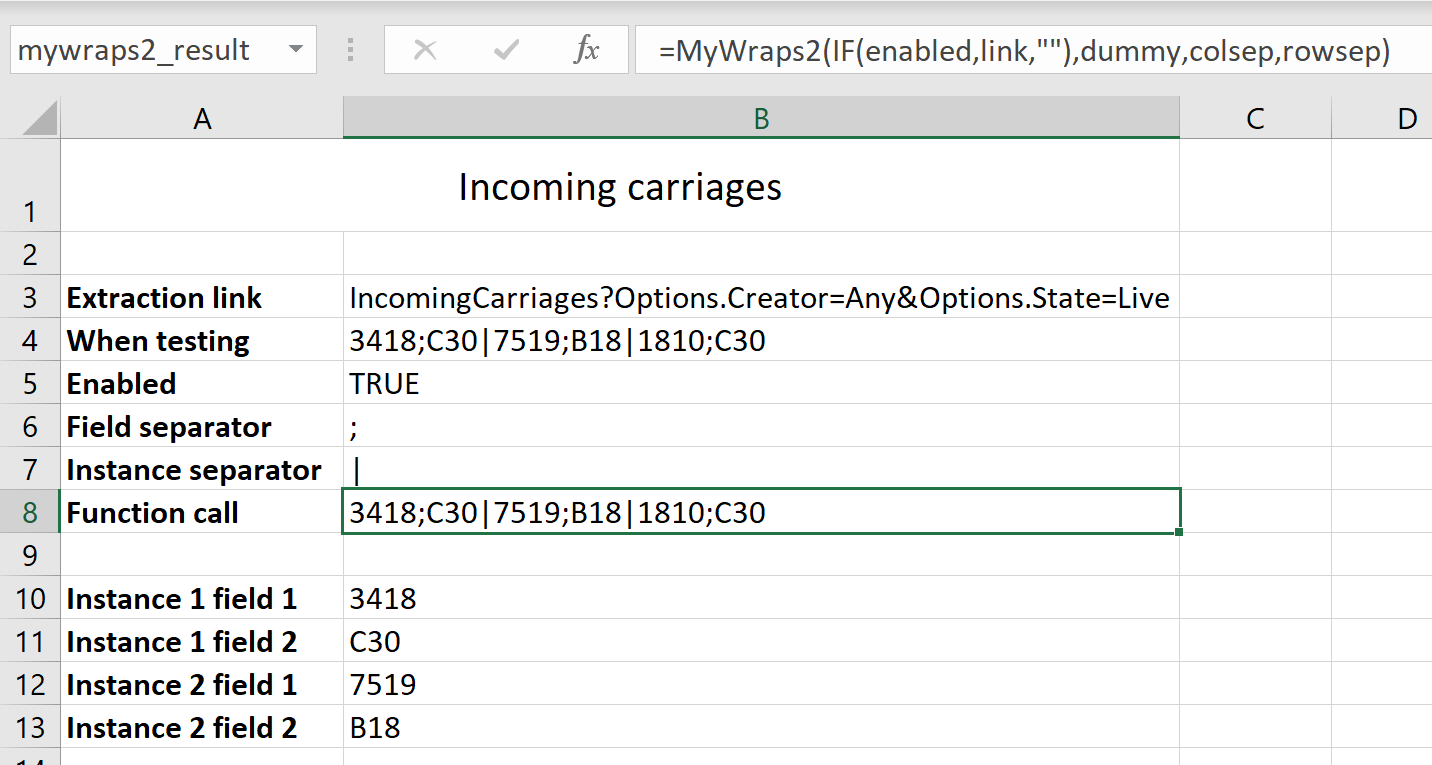Viewport: 1432px width, 765px height.
Task: Select row 1 header
Action: click(31, 211)
